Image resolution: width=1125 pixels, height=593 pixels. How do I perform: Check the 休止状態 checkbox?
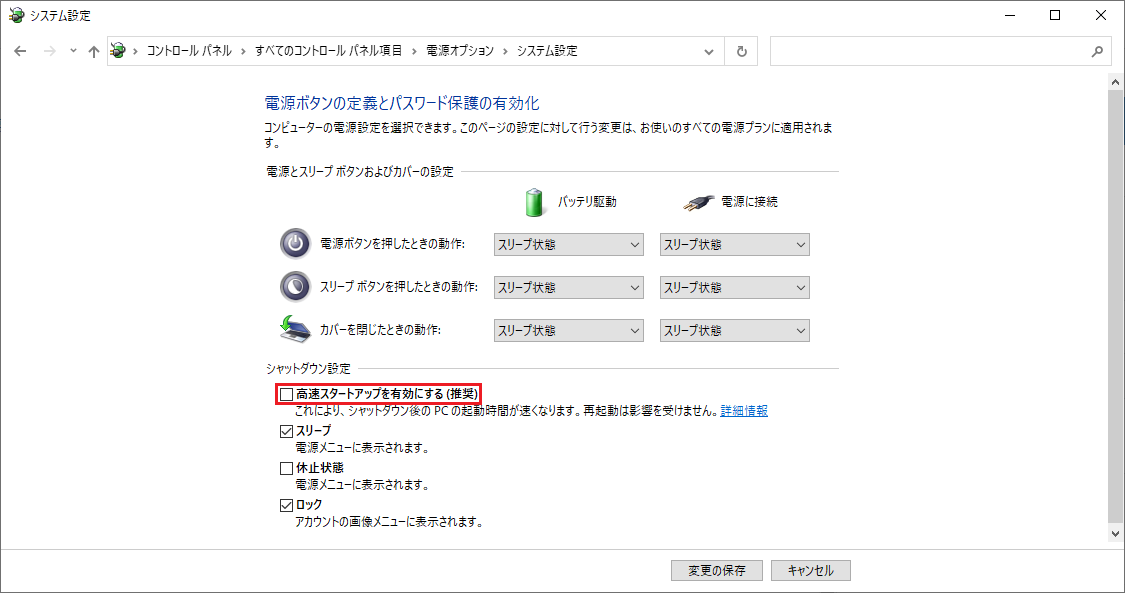[287, 468]
